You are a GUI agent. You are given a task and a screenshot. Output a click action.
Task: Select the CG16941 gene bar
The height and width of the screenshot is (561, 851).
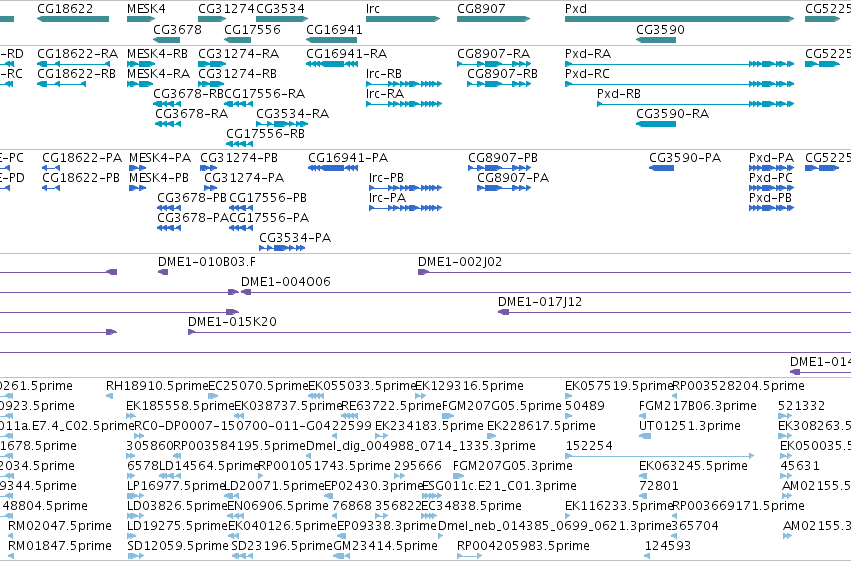point(332,40)
